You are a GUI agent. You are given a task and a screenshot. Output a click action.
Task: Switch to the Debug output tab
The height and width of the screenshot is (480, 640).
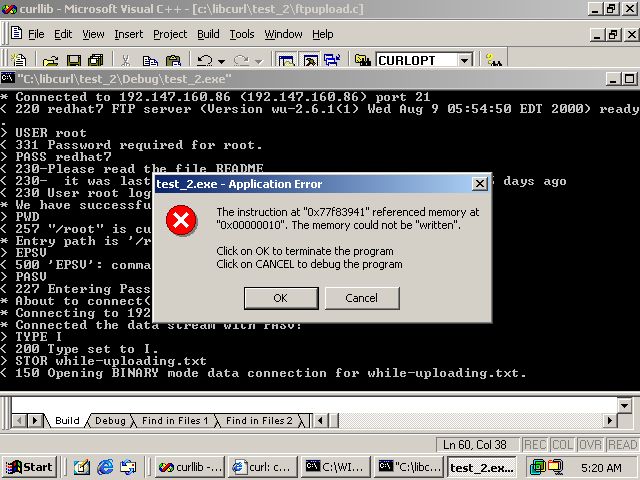click(x=110, y=420)
